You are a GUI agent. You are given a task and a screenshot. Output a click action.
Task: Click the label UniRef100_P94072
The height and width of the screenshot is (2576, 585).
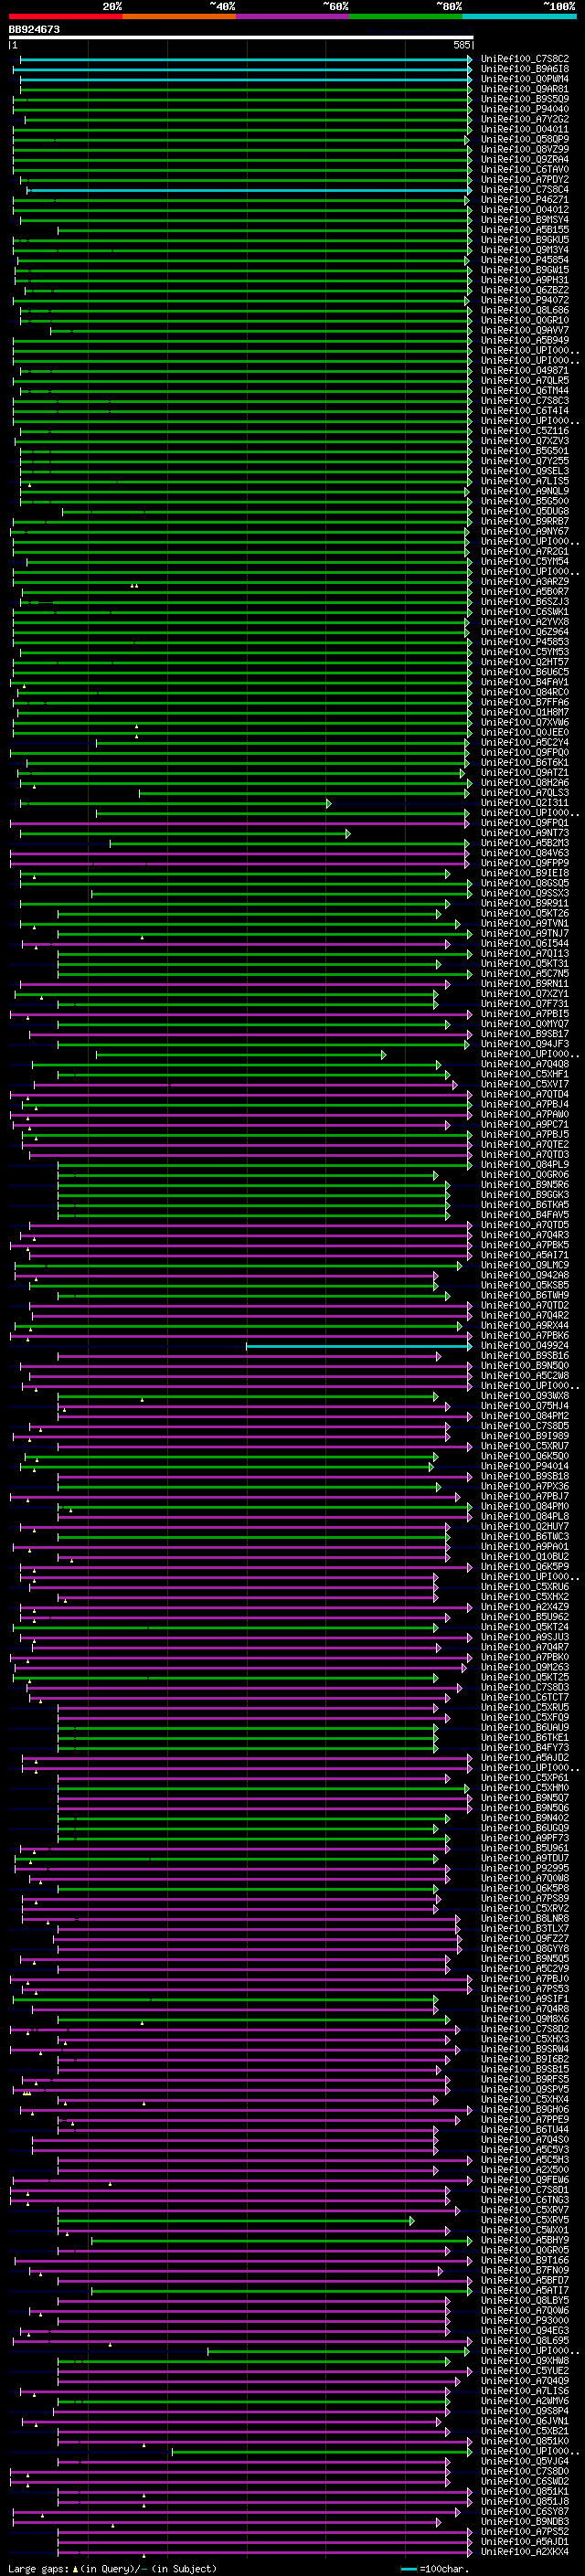pos(525,300)
